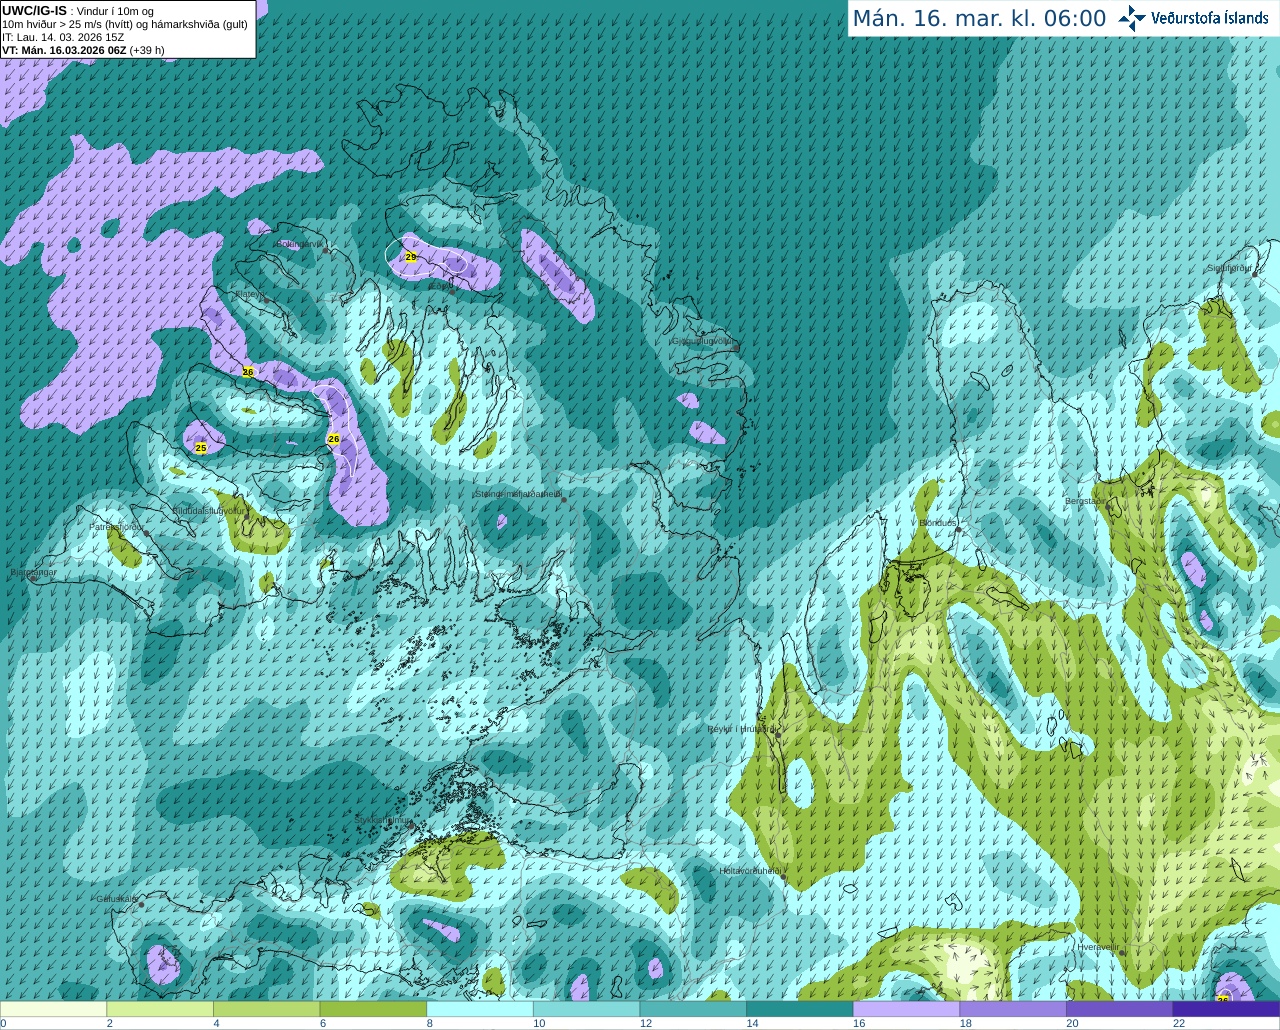Screen dimensions: 1280x1030
Task: Click the Veðurstofa Íslands logo icon
Action: pos(1132,18)
